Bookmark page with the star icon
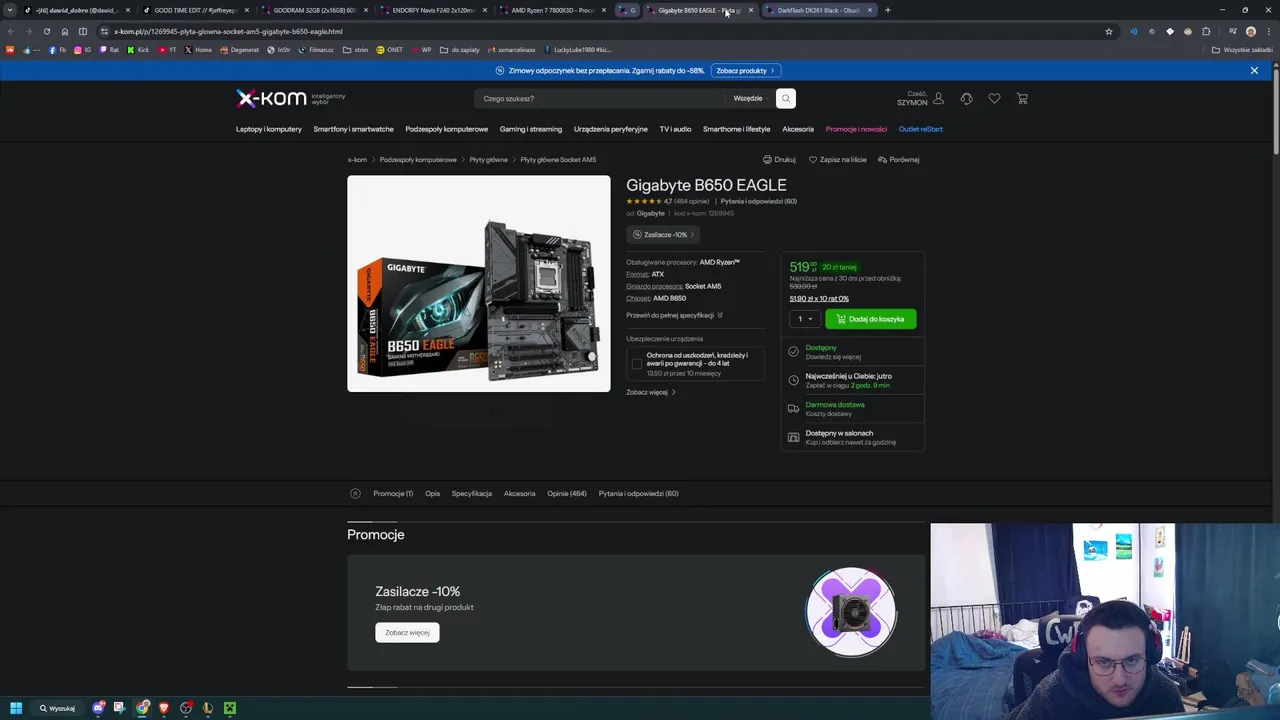 coord(1109,31)
